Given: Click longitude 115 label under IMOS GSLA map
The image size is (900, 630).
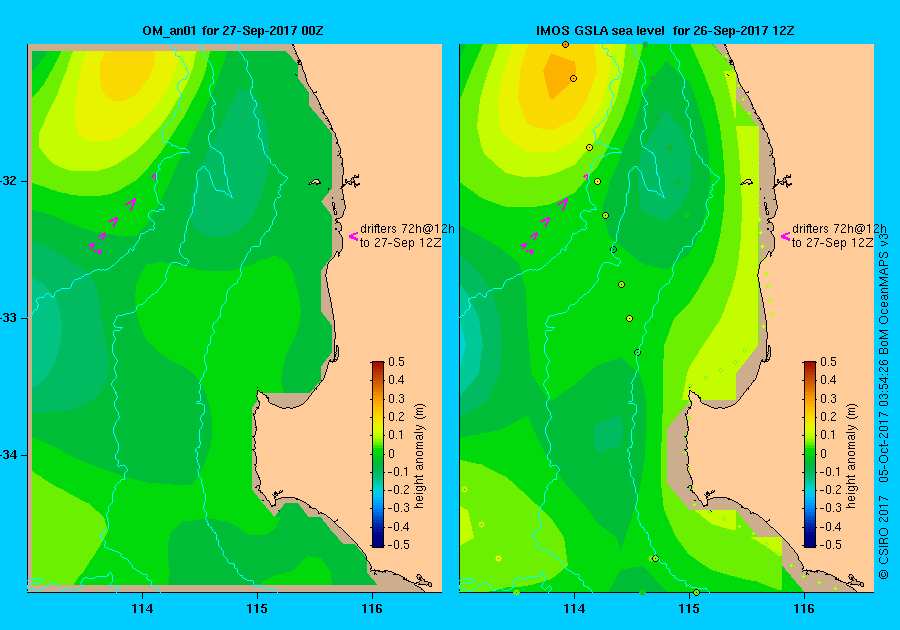Looking at the screenshot, I should click(x=689, y=609).
